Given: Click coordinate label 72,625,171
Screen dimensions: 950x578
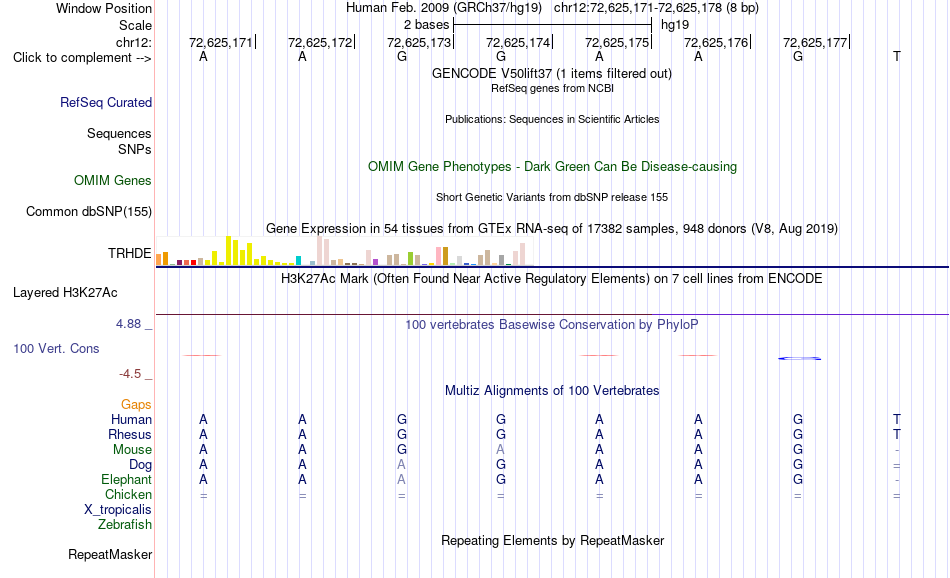Looking at the screenshot, I should point(221,42).
